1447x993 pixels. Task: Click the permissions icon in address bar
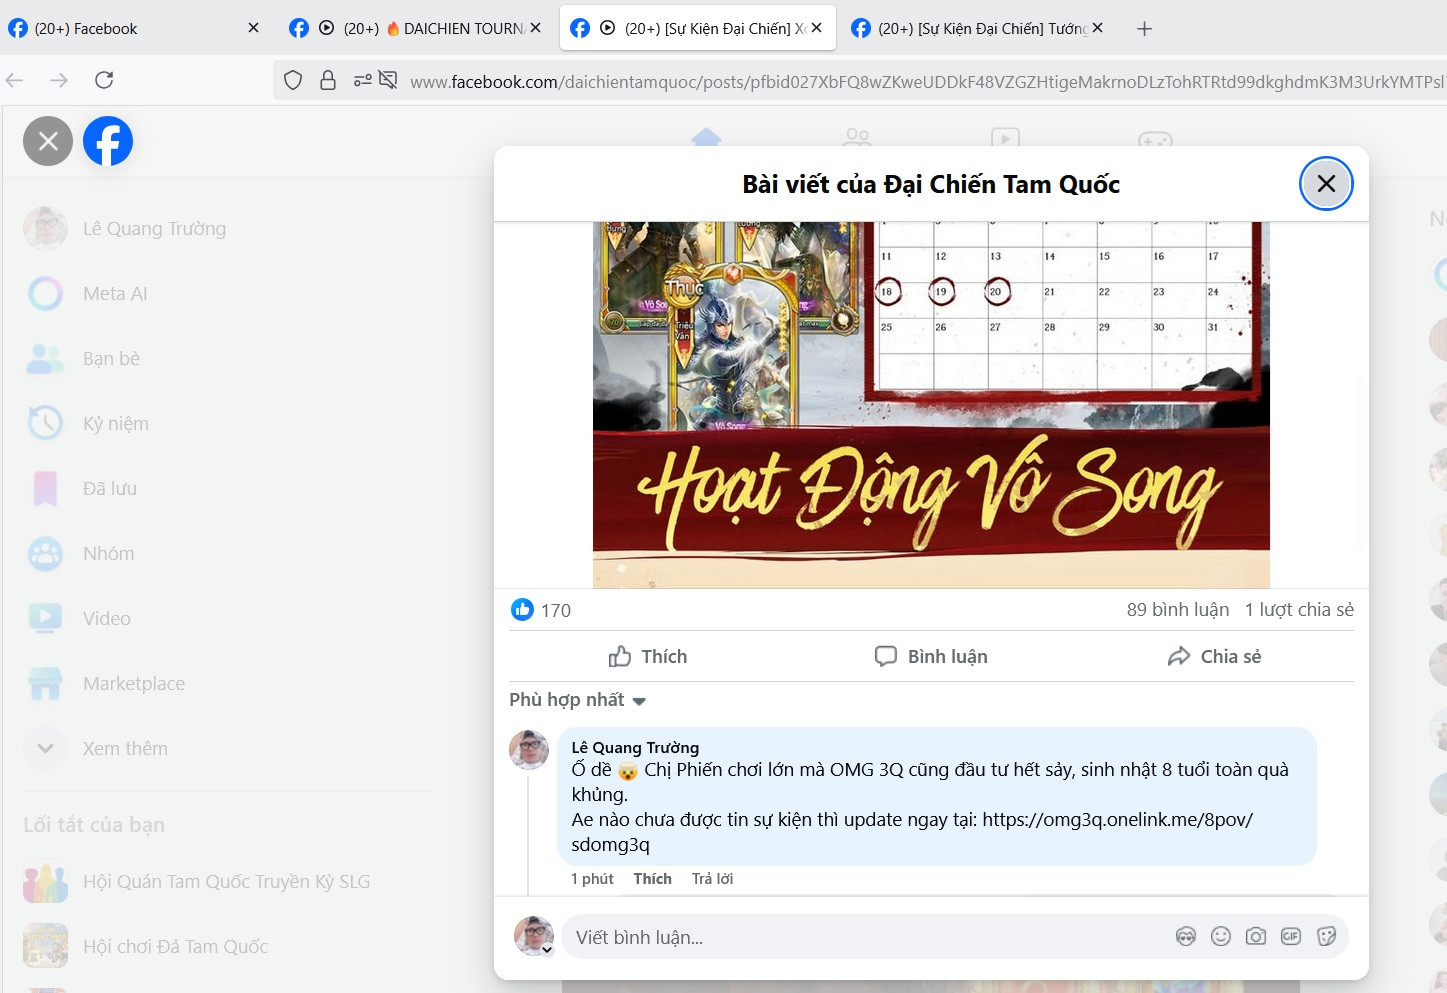point(363,80)
